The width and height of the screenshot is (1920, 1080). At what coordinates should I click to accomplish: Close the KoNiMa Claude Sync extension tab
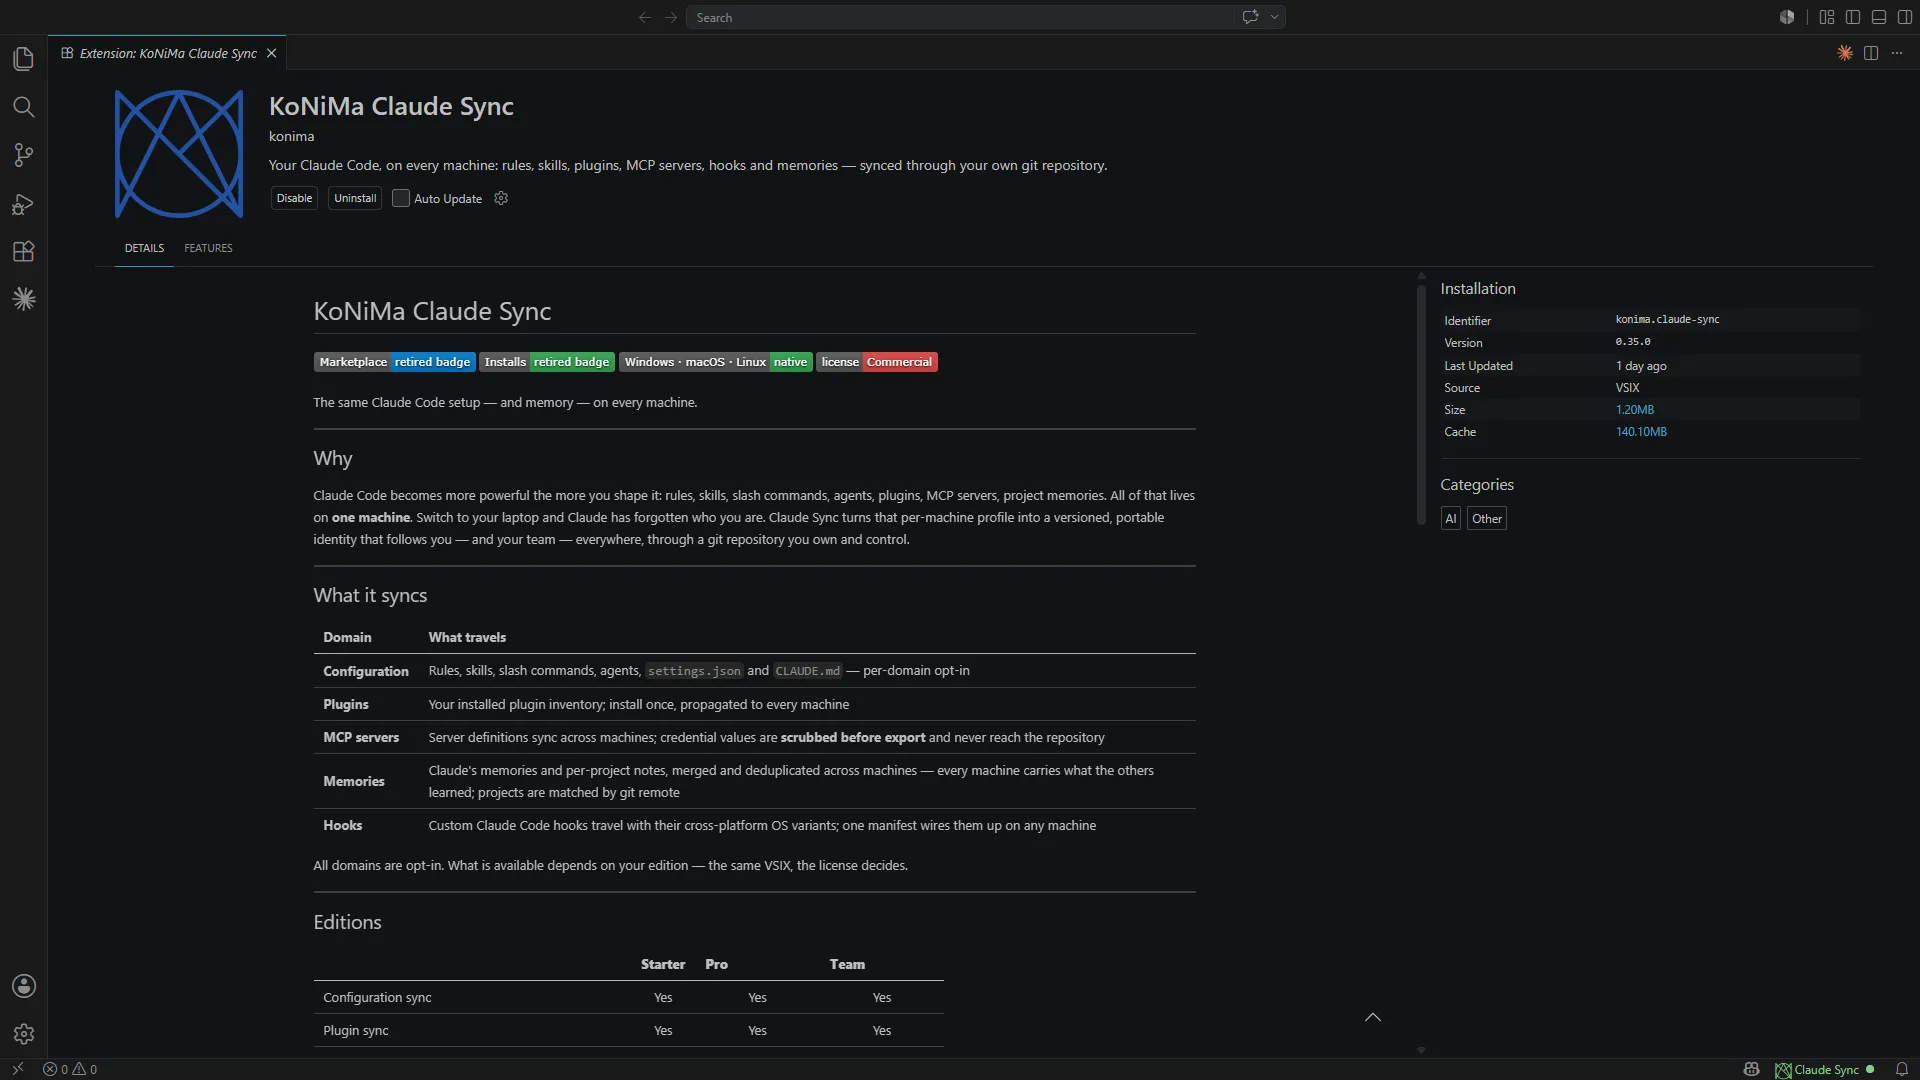tap(271, 53)
